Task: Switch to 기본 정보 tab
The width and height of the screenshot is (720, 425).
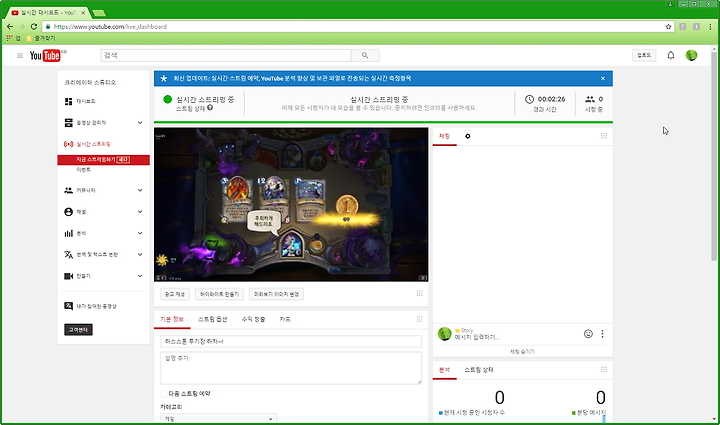Action: pyautogui.click(x=172, y=319)
